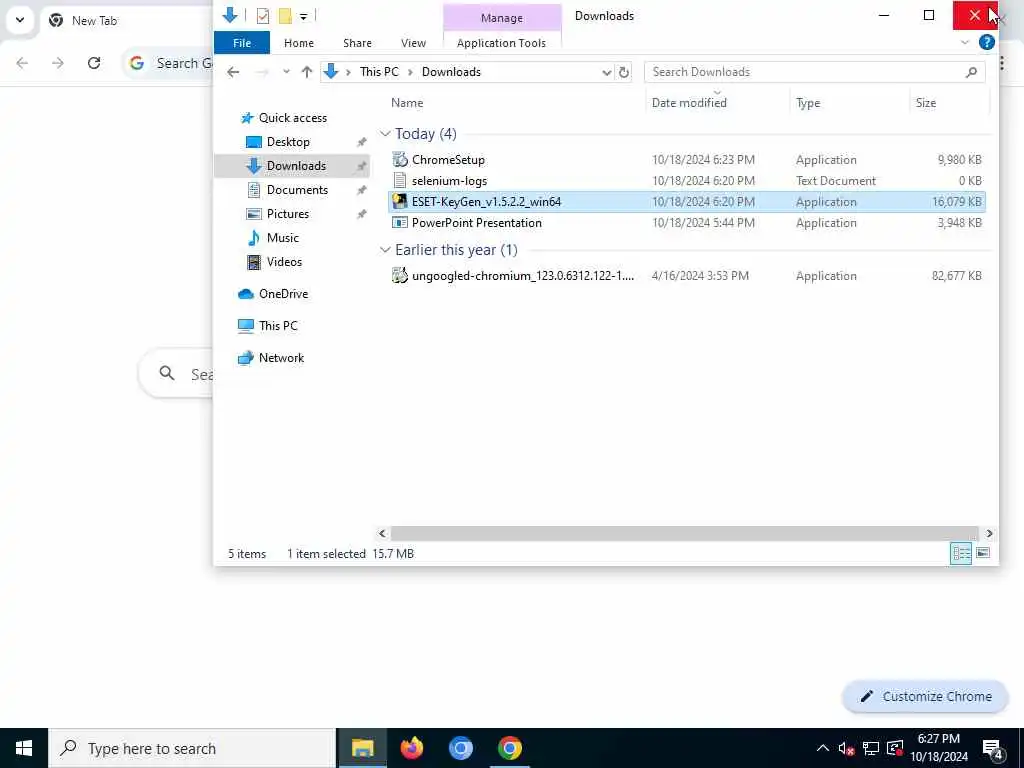Reload page in Chrome window
The image size is (1024, 768).
tap(94, 63)
